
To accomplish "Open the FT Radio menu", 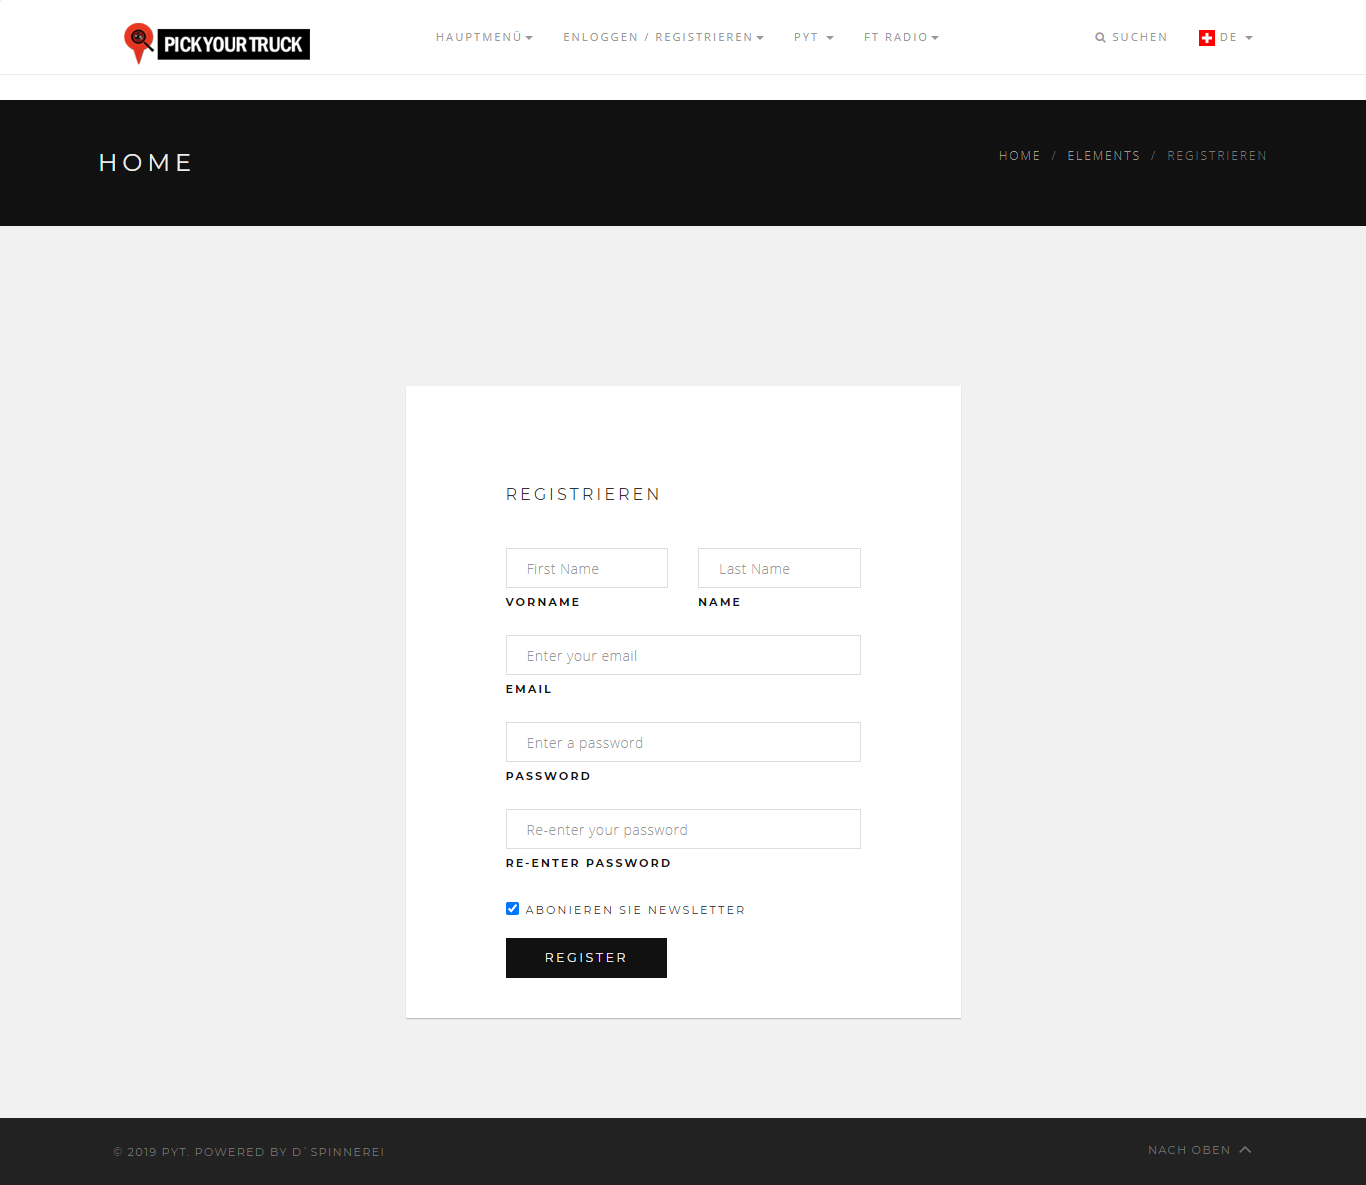I will coord(901,38).
